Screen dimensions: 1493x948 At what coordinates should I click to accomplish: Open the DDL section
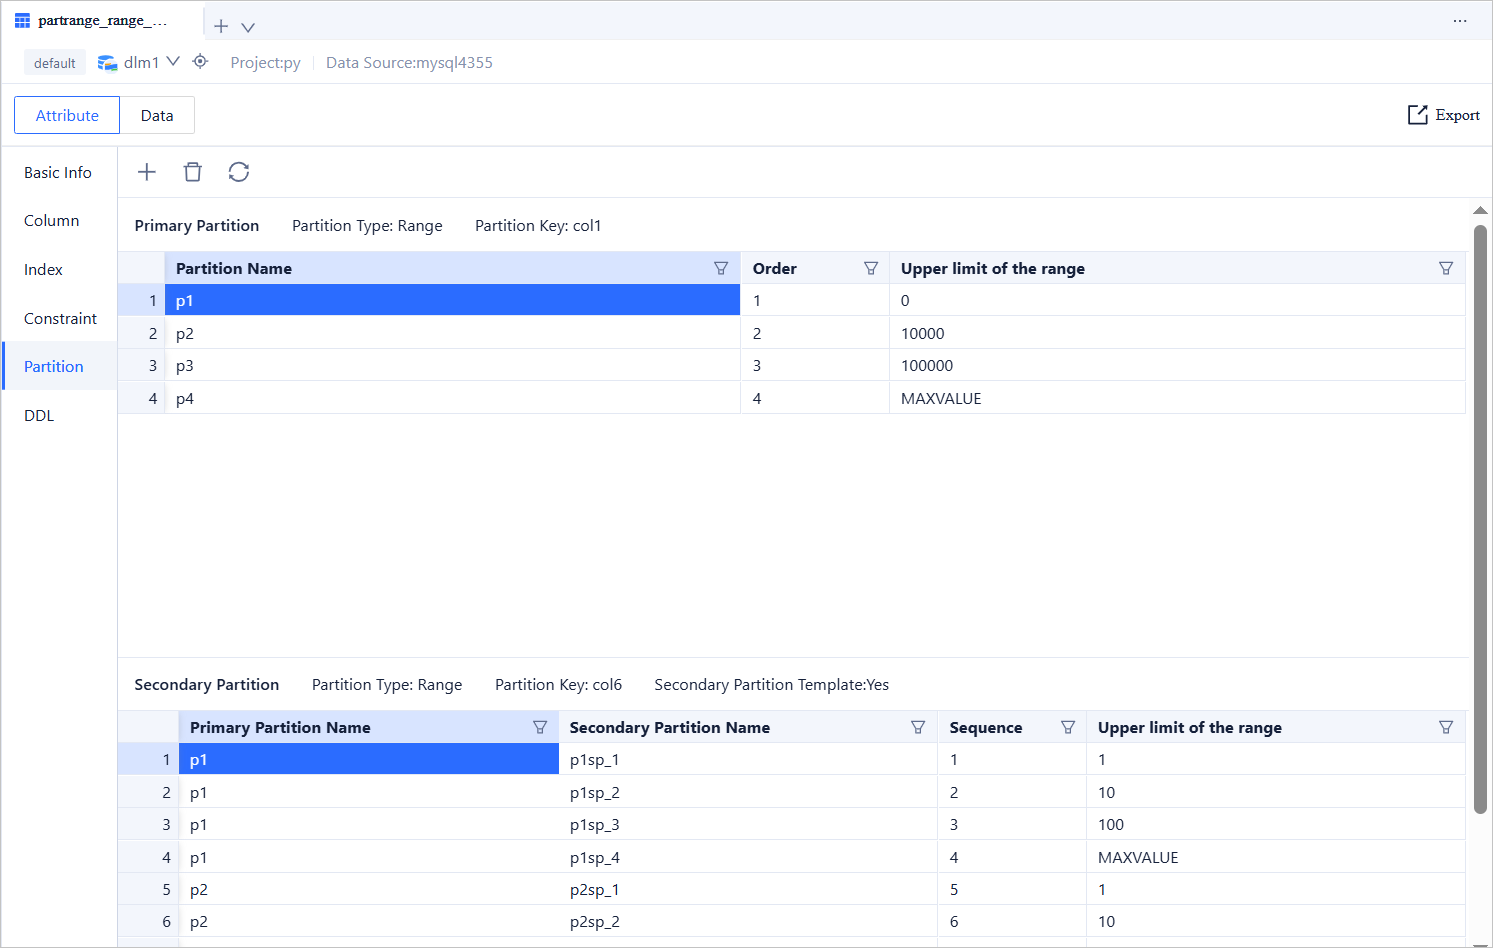[39, 415]
